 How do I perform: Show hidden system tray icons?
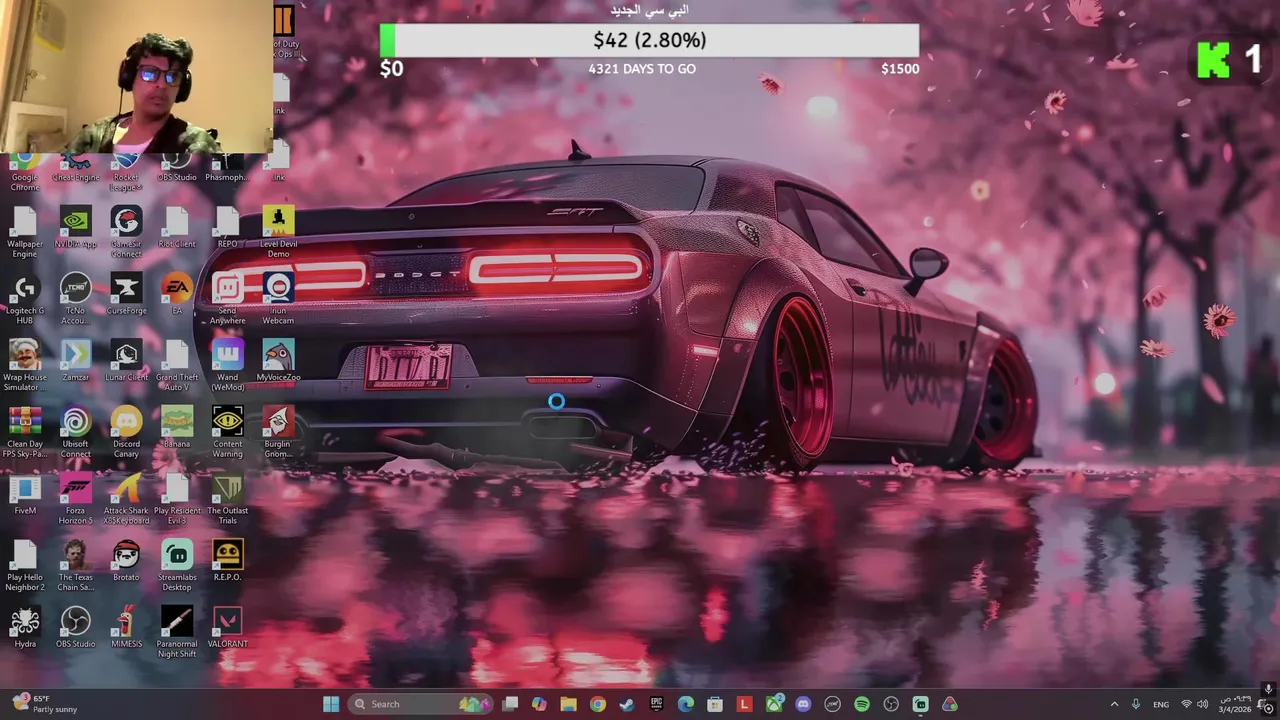tap(1114, 704)
